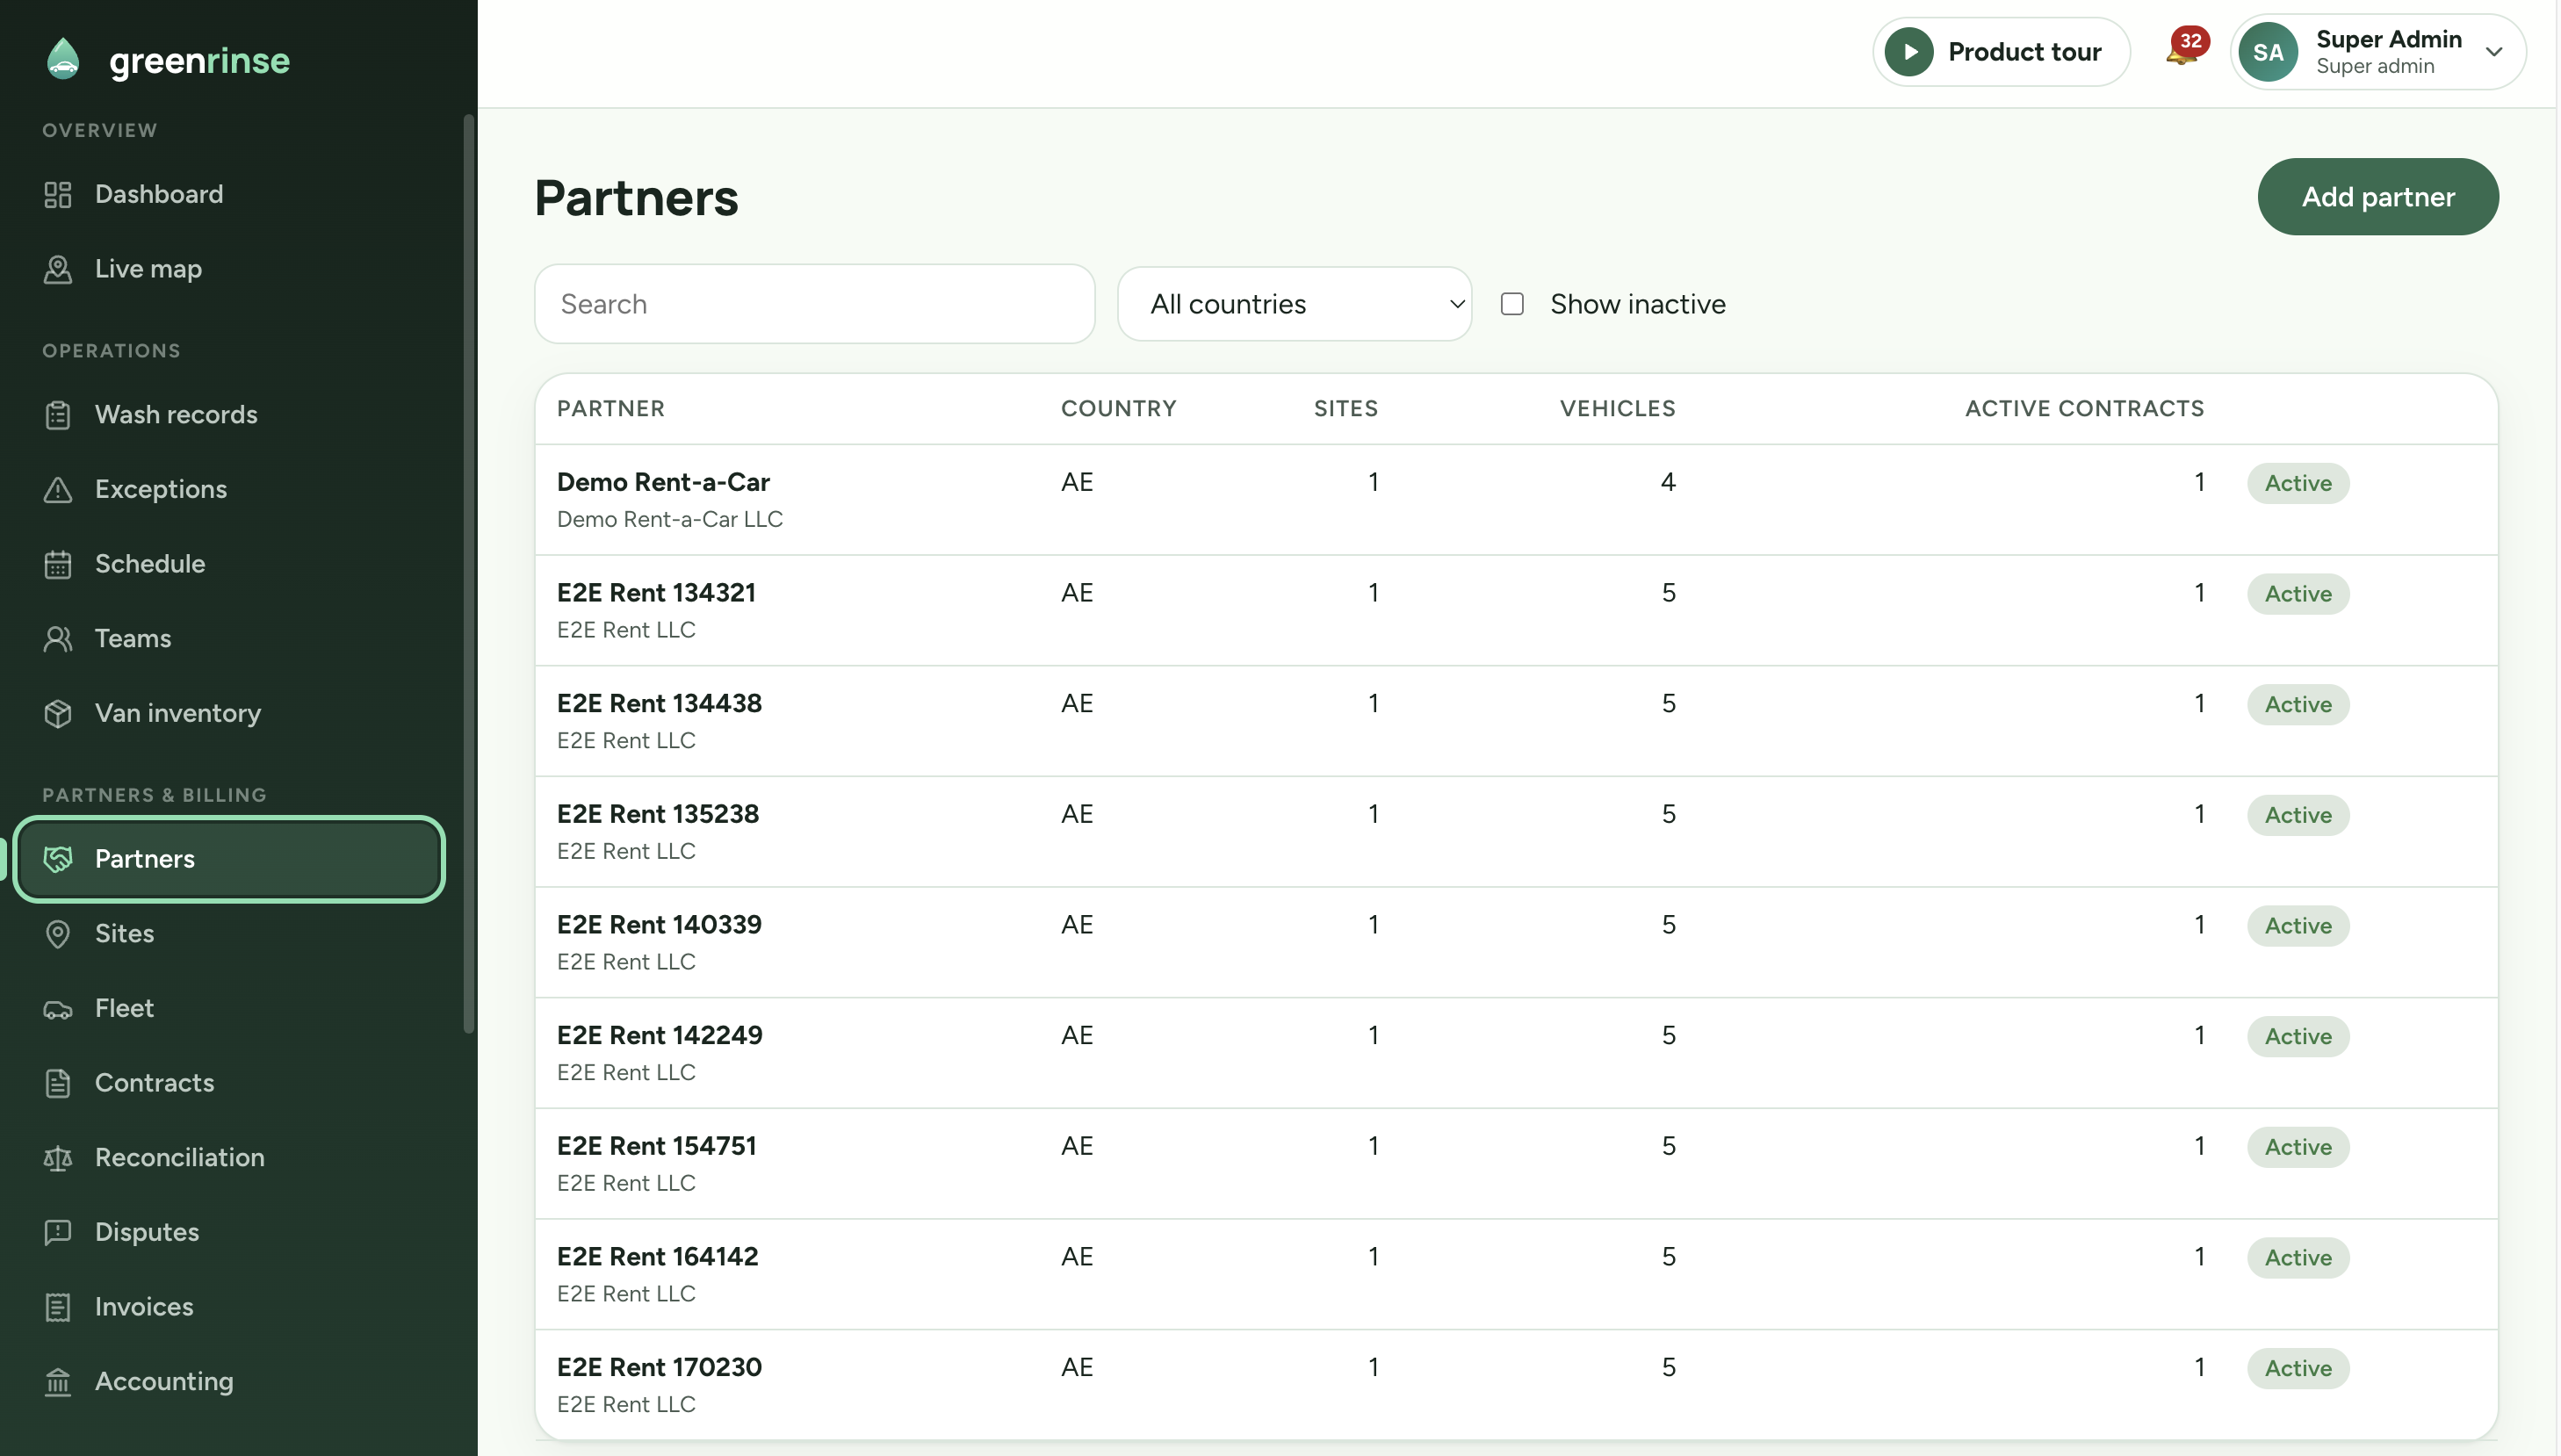Open Van inventory sidebar item
2561x1456 pixels.
(229, 713)
